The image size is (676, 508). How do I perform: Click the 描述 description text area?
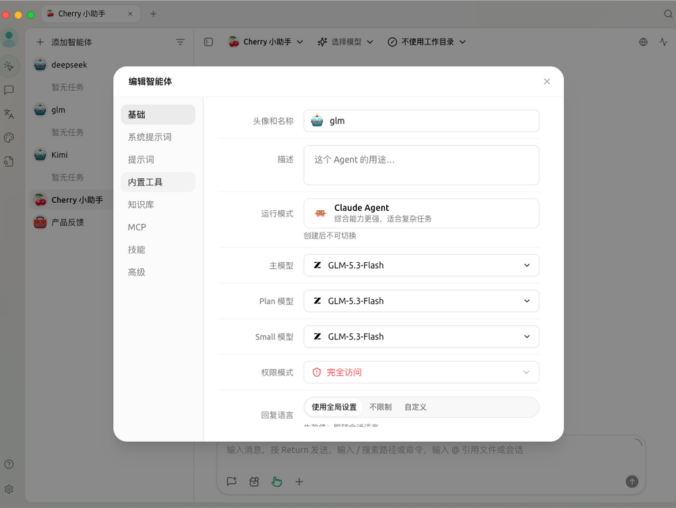point(421,165)
